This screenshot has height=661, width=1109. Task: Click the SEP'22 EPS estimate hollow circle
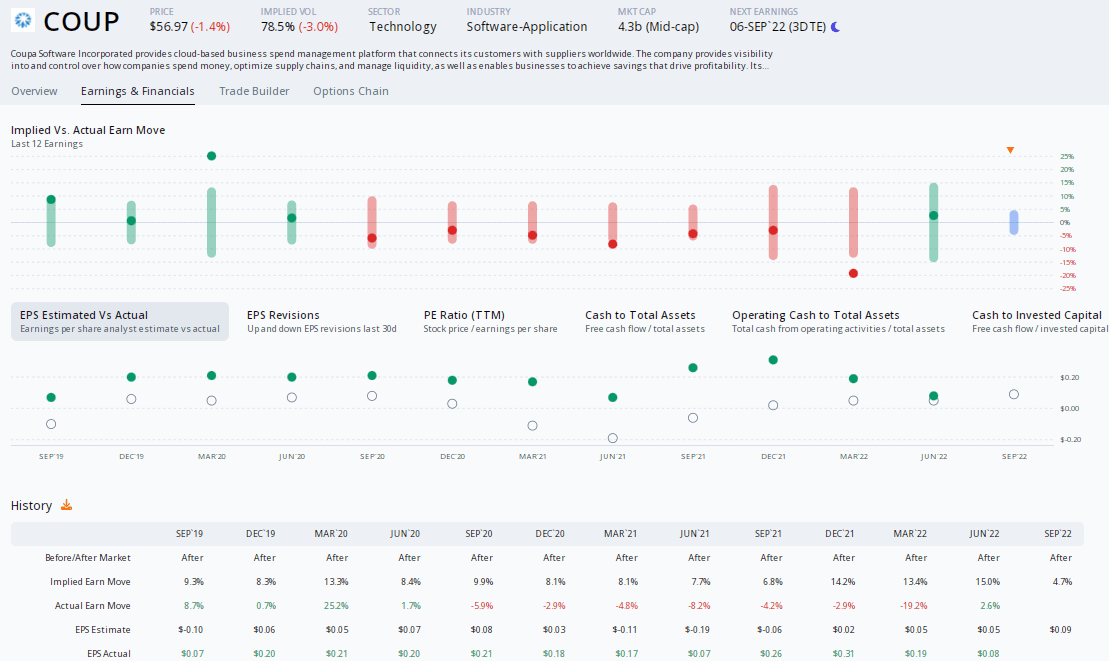[x=1014, y=394]
